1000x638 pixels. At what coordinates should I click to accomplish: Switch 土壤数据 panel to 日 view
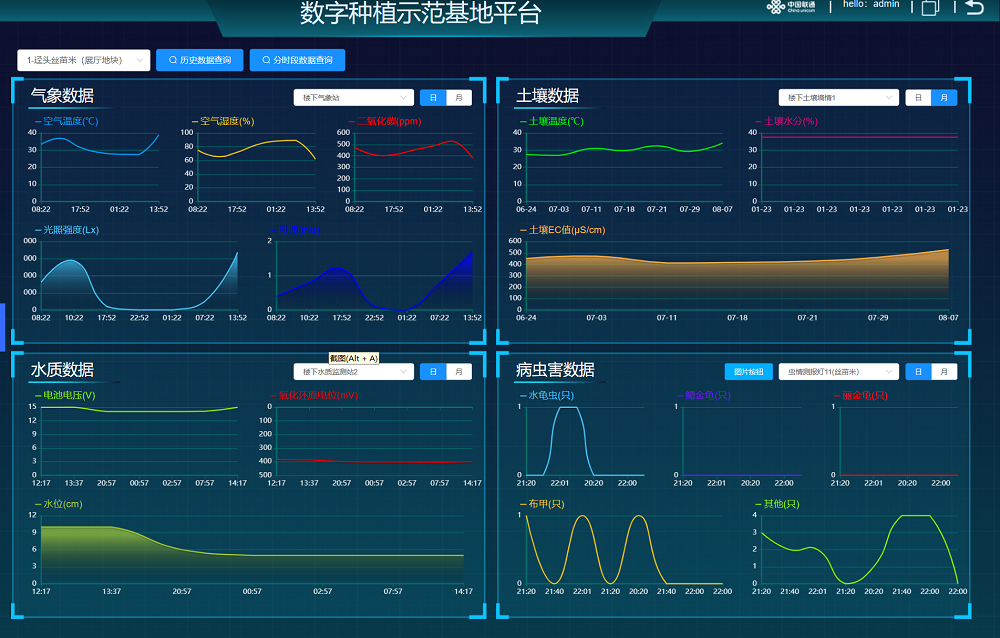pos(918,98)
